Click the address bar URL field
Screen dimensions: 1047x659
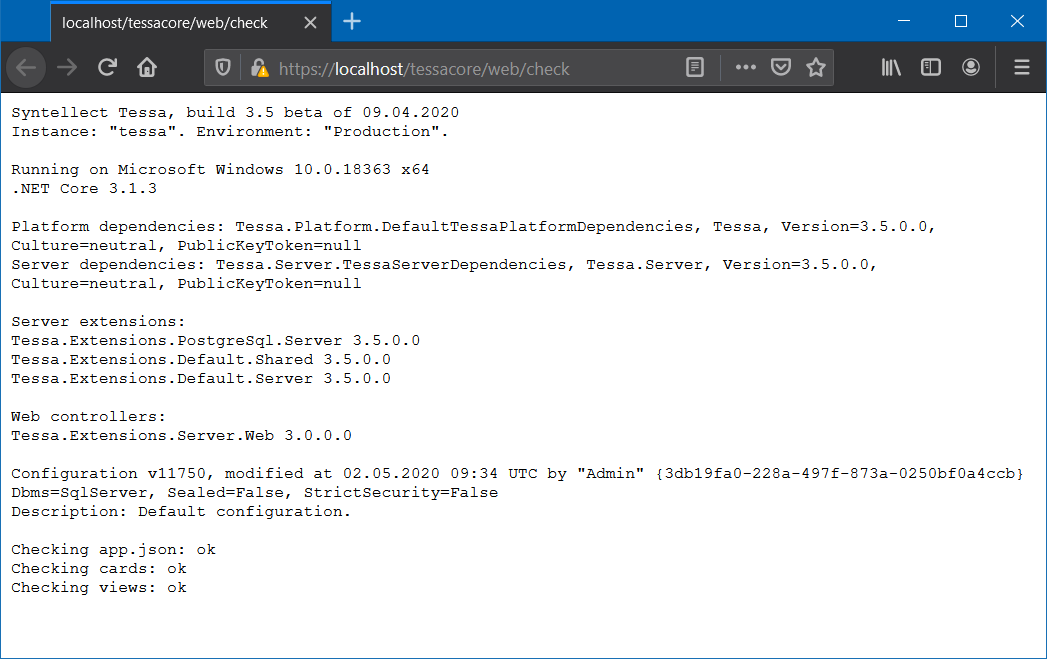point(470,68)
